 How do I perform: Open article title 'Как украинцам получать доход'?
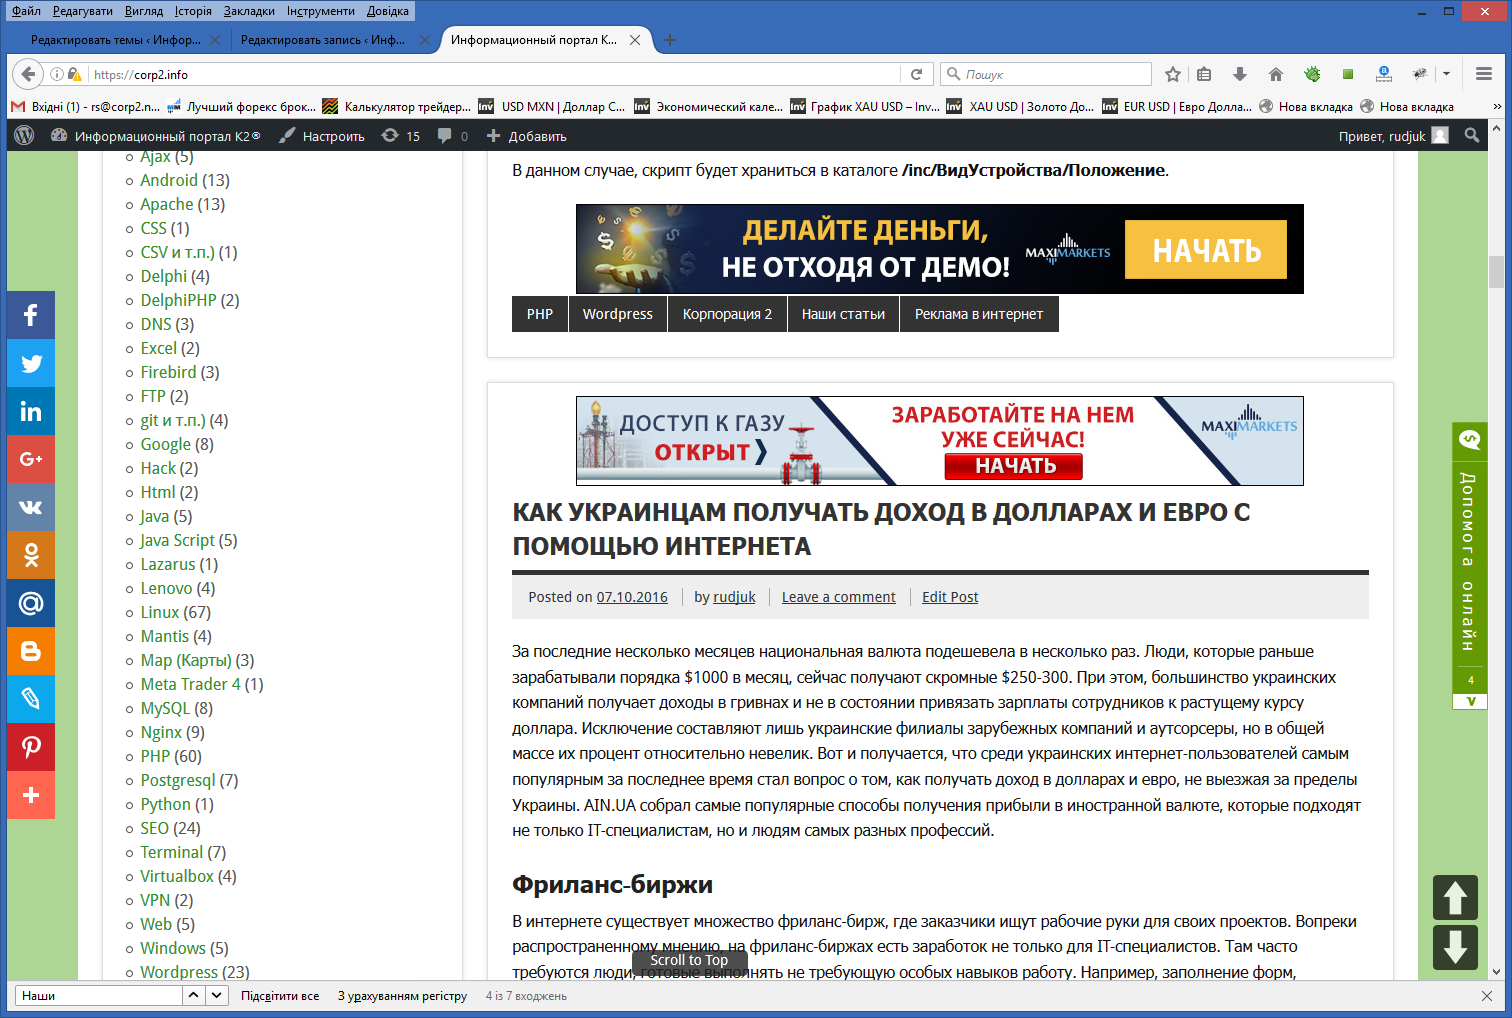coord(881,529)
